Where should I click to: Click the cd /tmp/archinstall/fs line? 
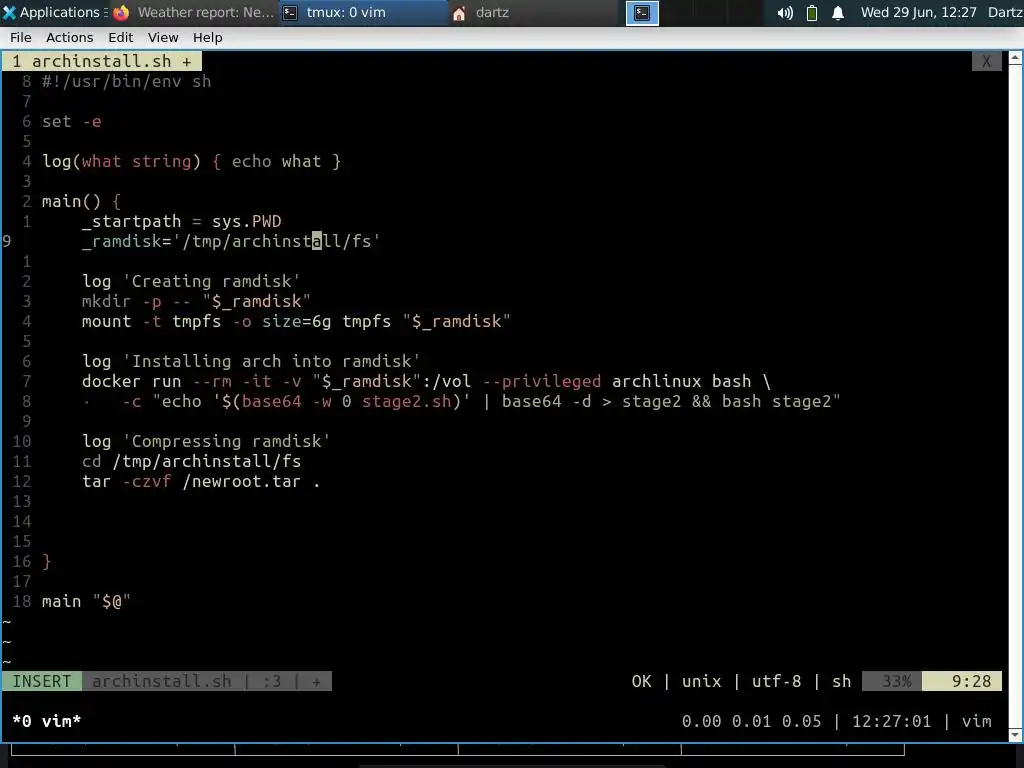(x=191, y=461)
